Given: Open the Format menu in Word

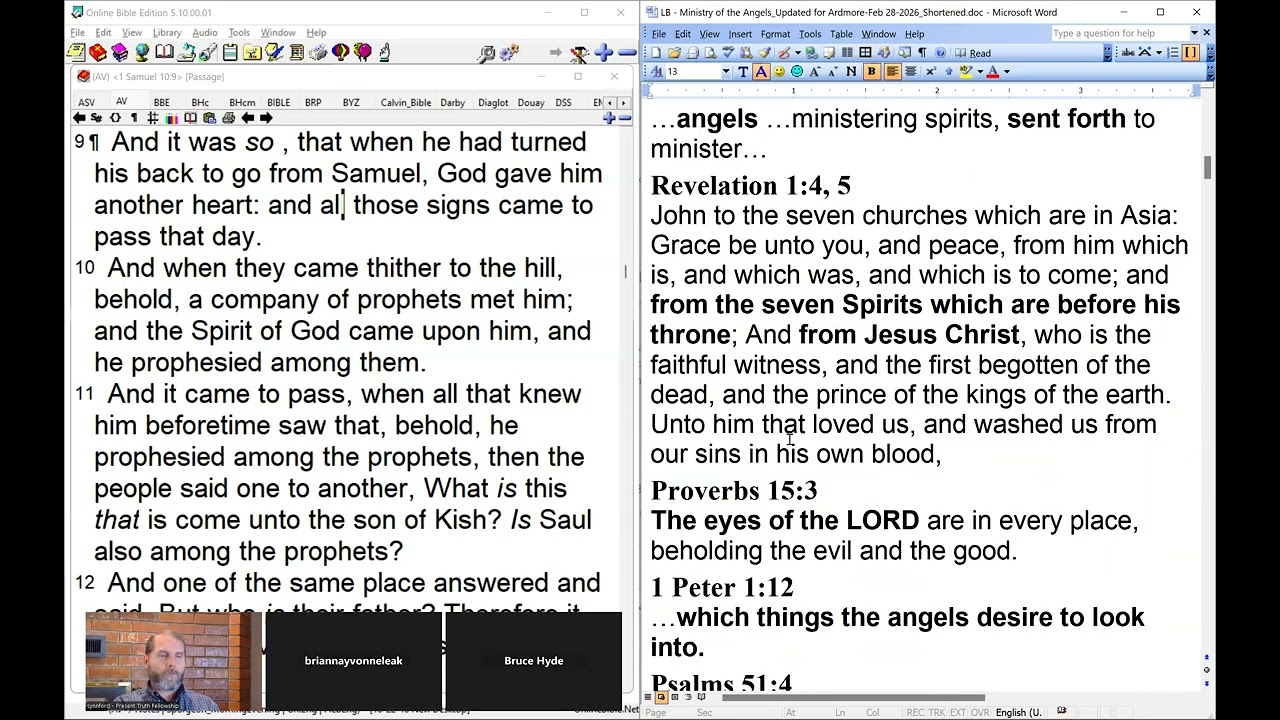Looking at the screenshot, I should [x=775, y=34].
